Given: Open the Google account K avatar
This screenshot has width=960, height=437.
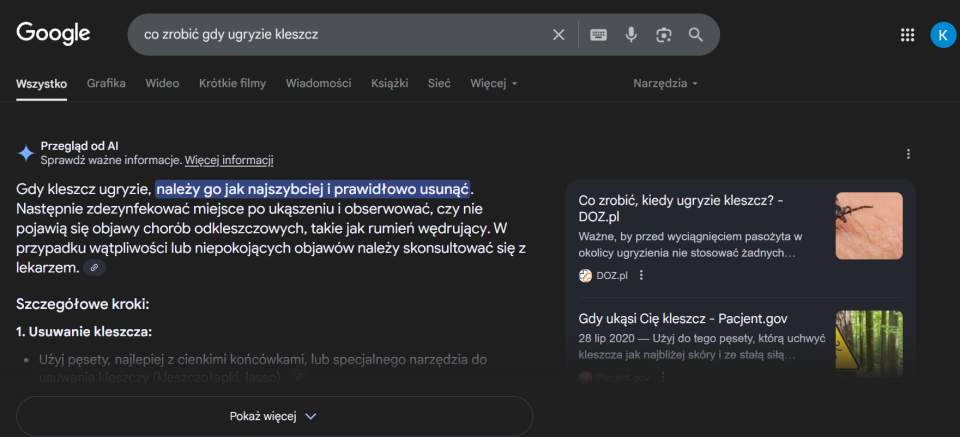Looking at the screenshot, I should (x=943, y=35).
